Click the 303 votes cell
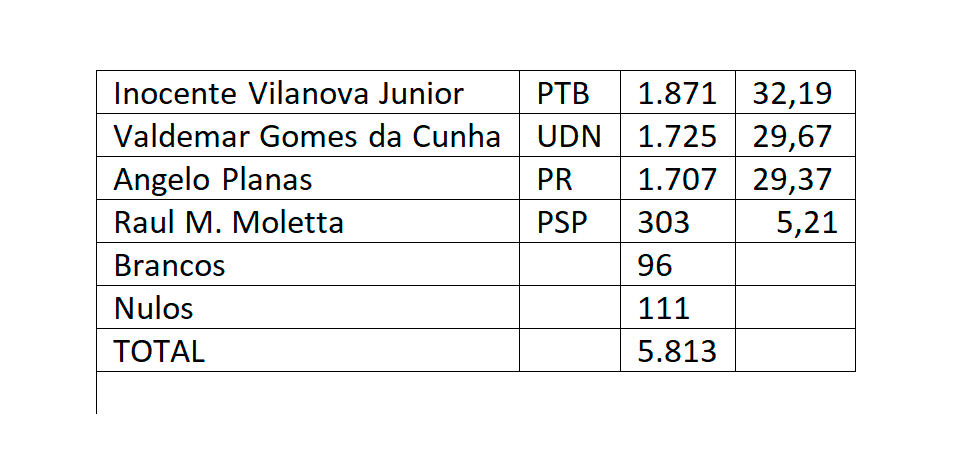This screenshot has height=450, width=960. 678,221
